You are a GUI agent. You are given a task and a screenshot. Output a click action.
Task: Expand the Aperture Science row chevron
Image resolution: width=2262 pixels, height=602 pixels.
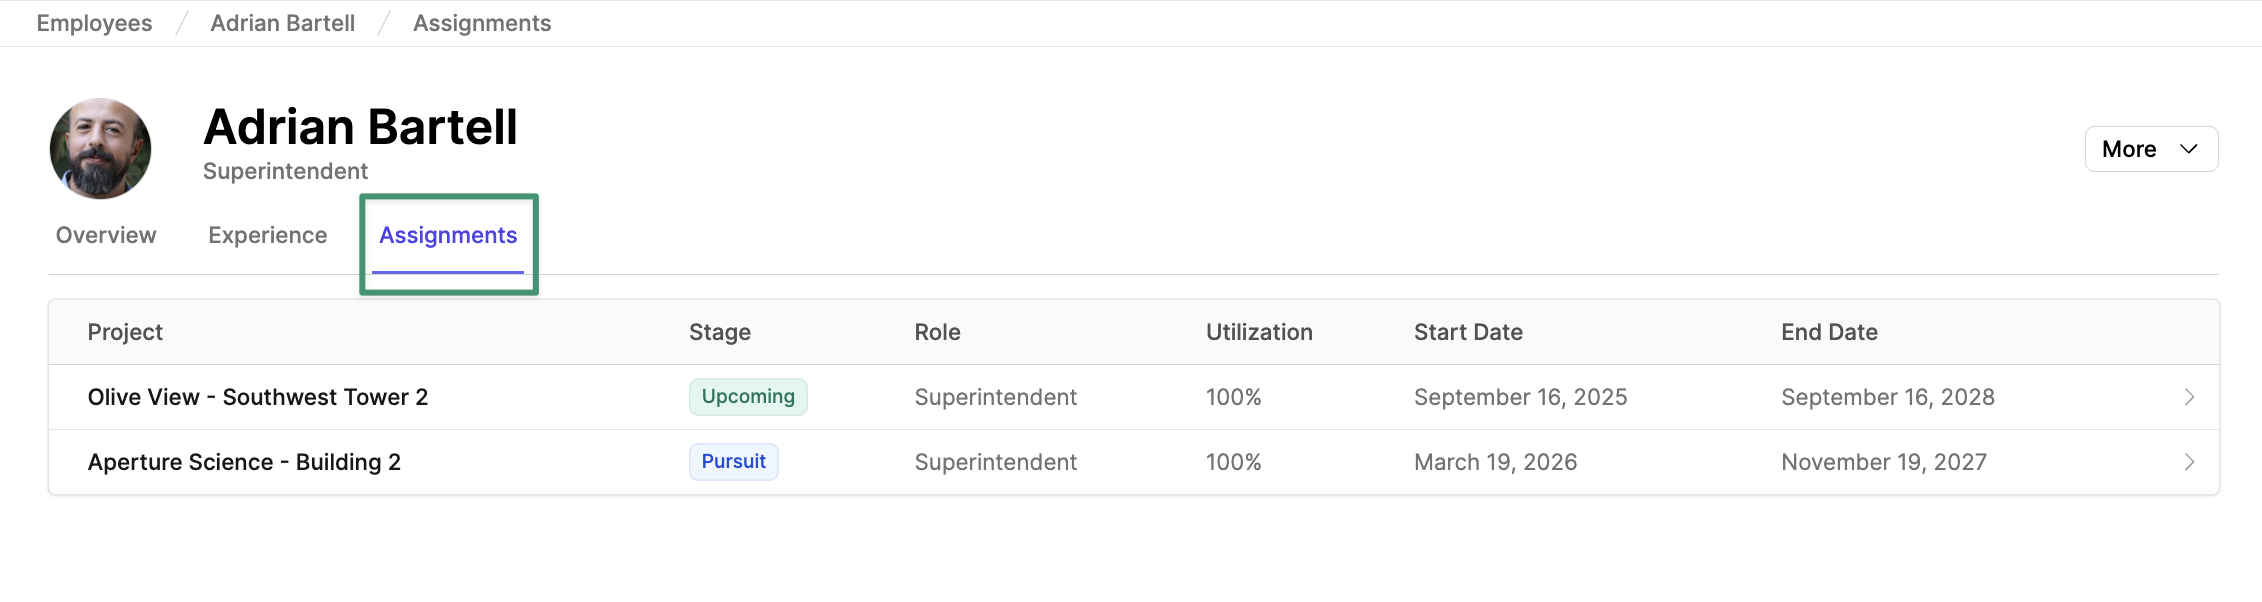click(x=2189, y=462)
